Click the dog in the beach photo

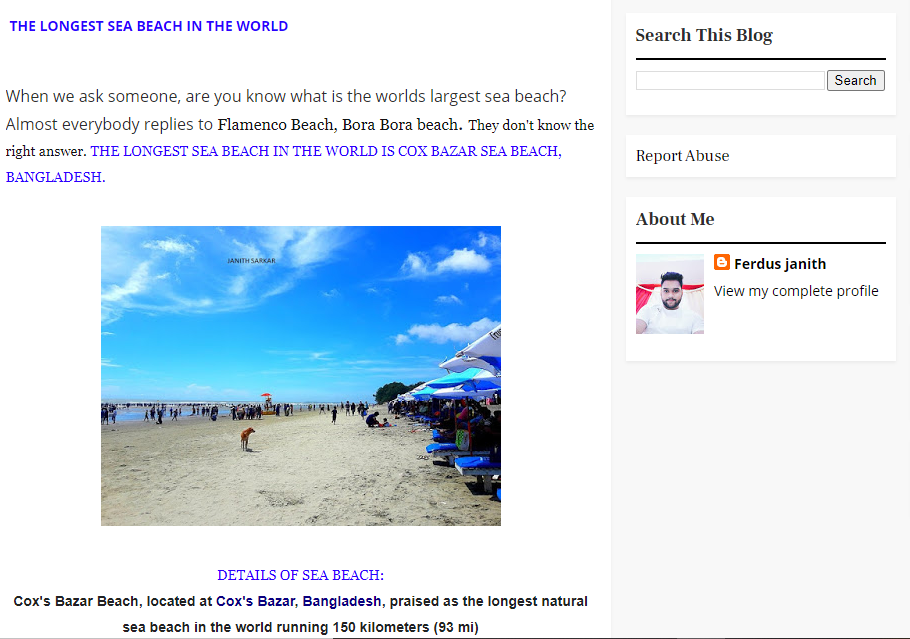coord(248,438)
